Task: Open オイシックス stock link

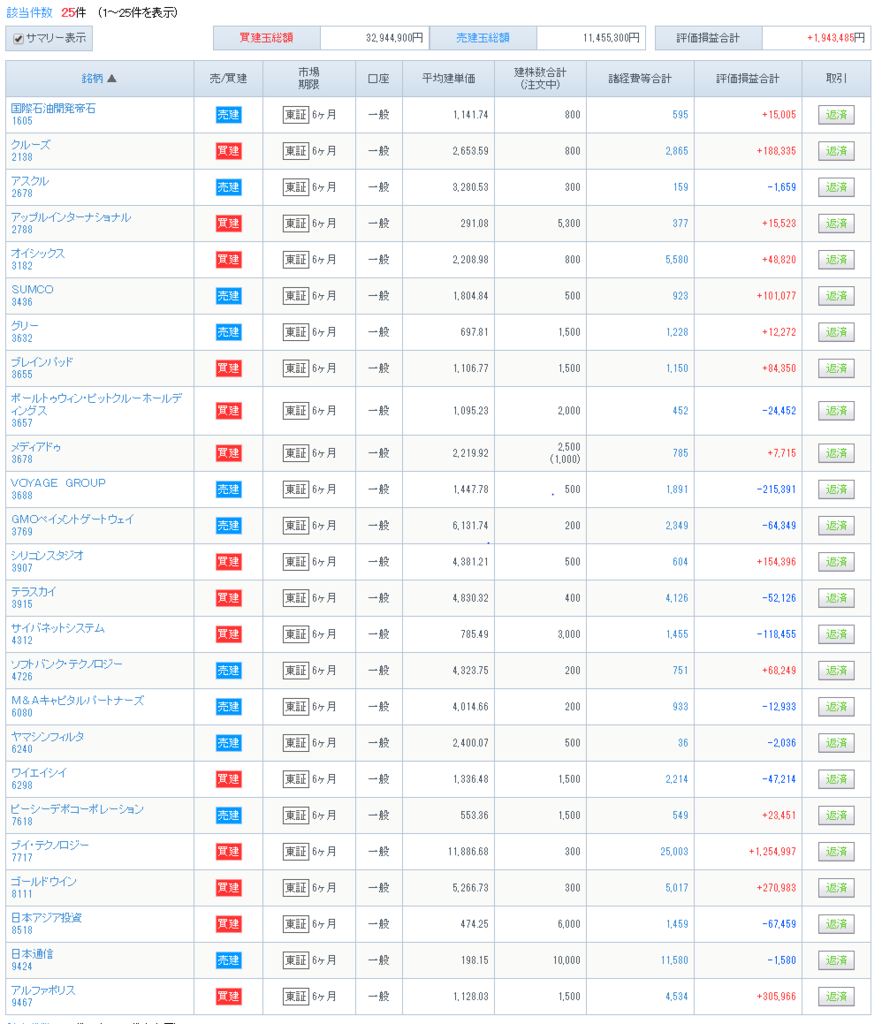Action: pyautogui.click(x=38, y=253)
